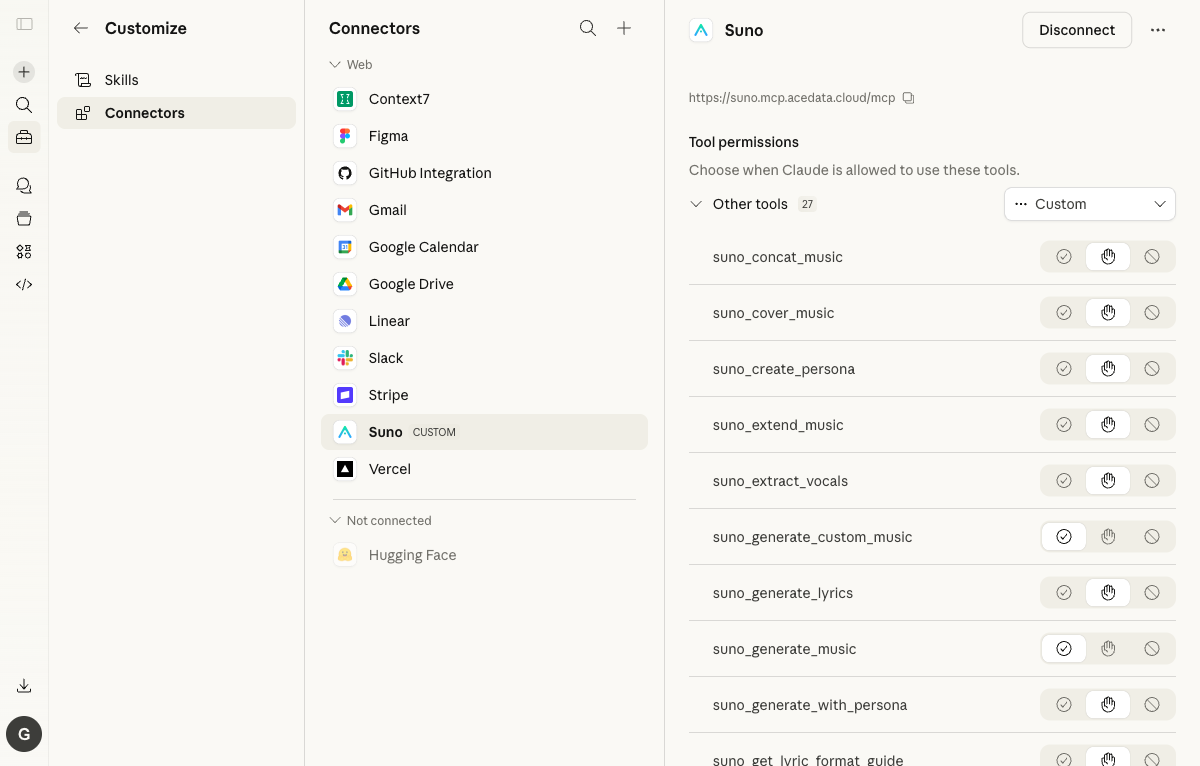The height and width of the screenshot is (766, 1200).
Task: Select the Stripe connector
Action: (484, 395)
